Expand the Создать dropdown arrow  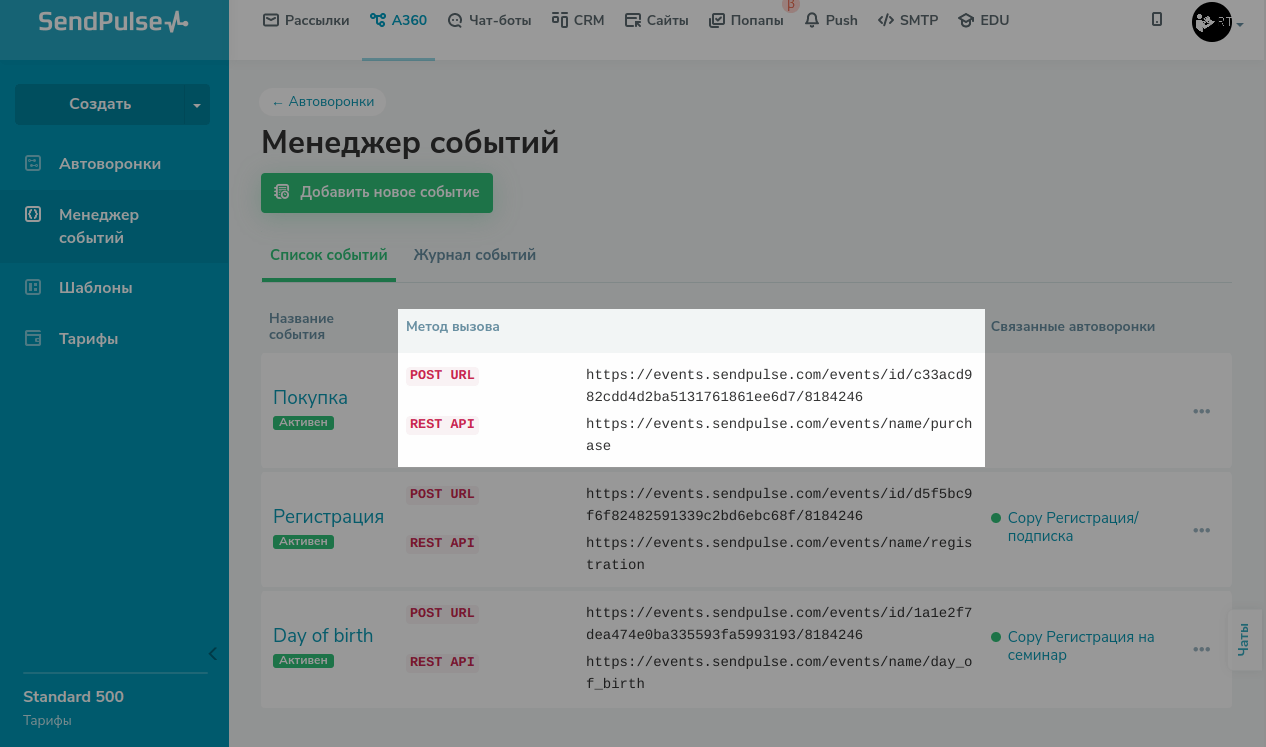pyautogui.click(x=197, y=104)
